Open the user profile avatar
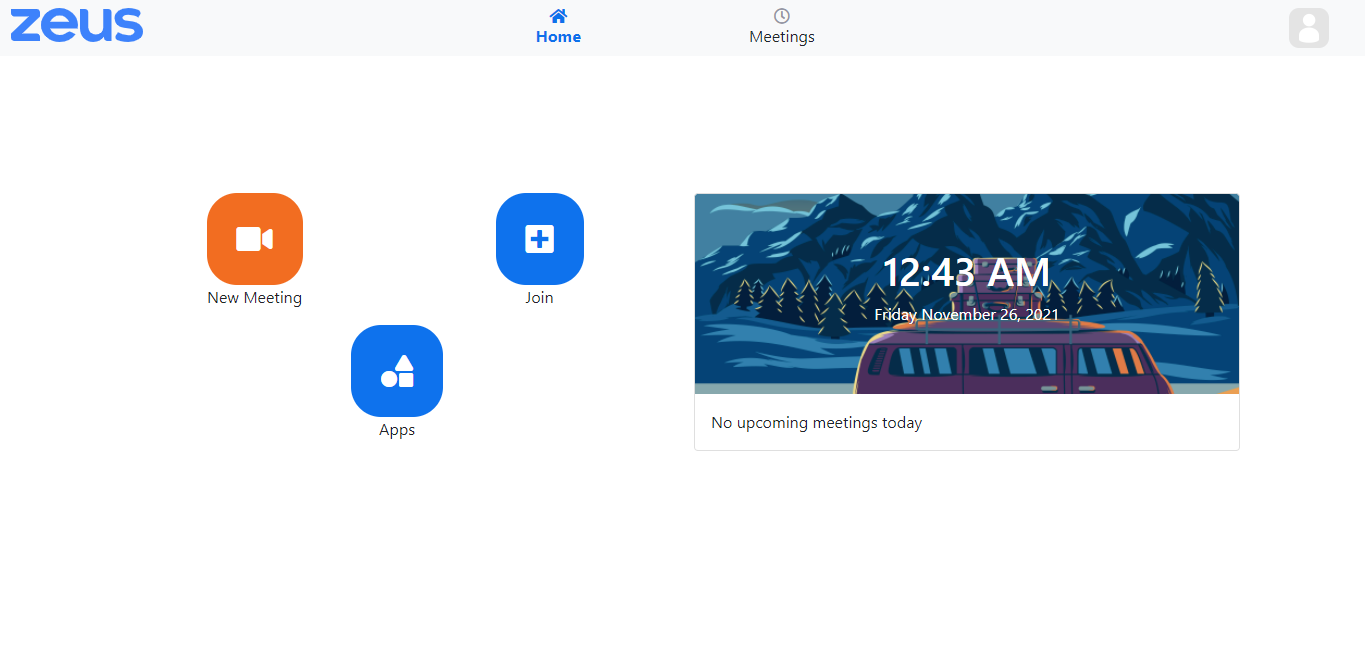 tap(1308, 28)
